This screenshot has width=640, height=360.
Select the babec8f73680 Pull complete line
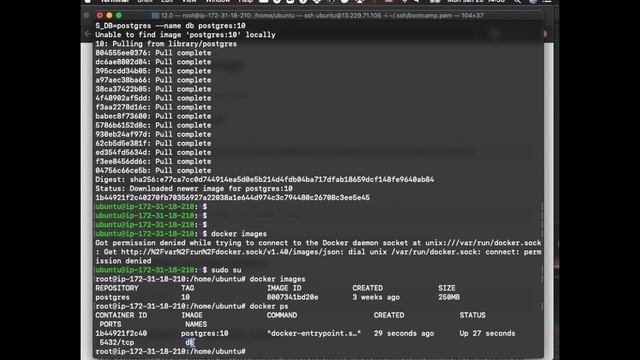(x=153, y=116)
